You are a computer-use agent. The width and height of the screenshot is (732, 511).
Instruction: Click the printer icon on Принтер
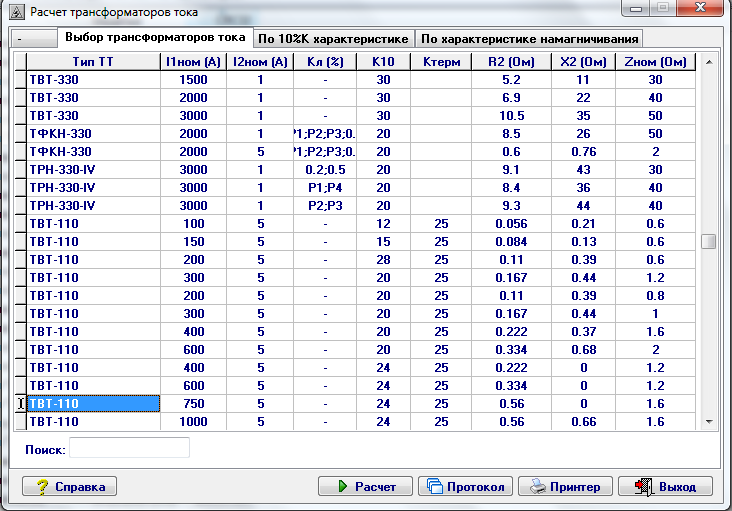click(538, 486)
